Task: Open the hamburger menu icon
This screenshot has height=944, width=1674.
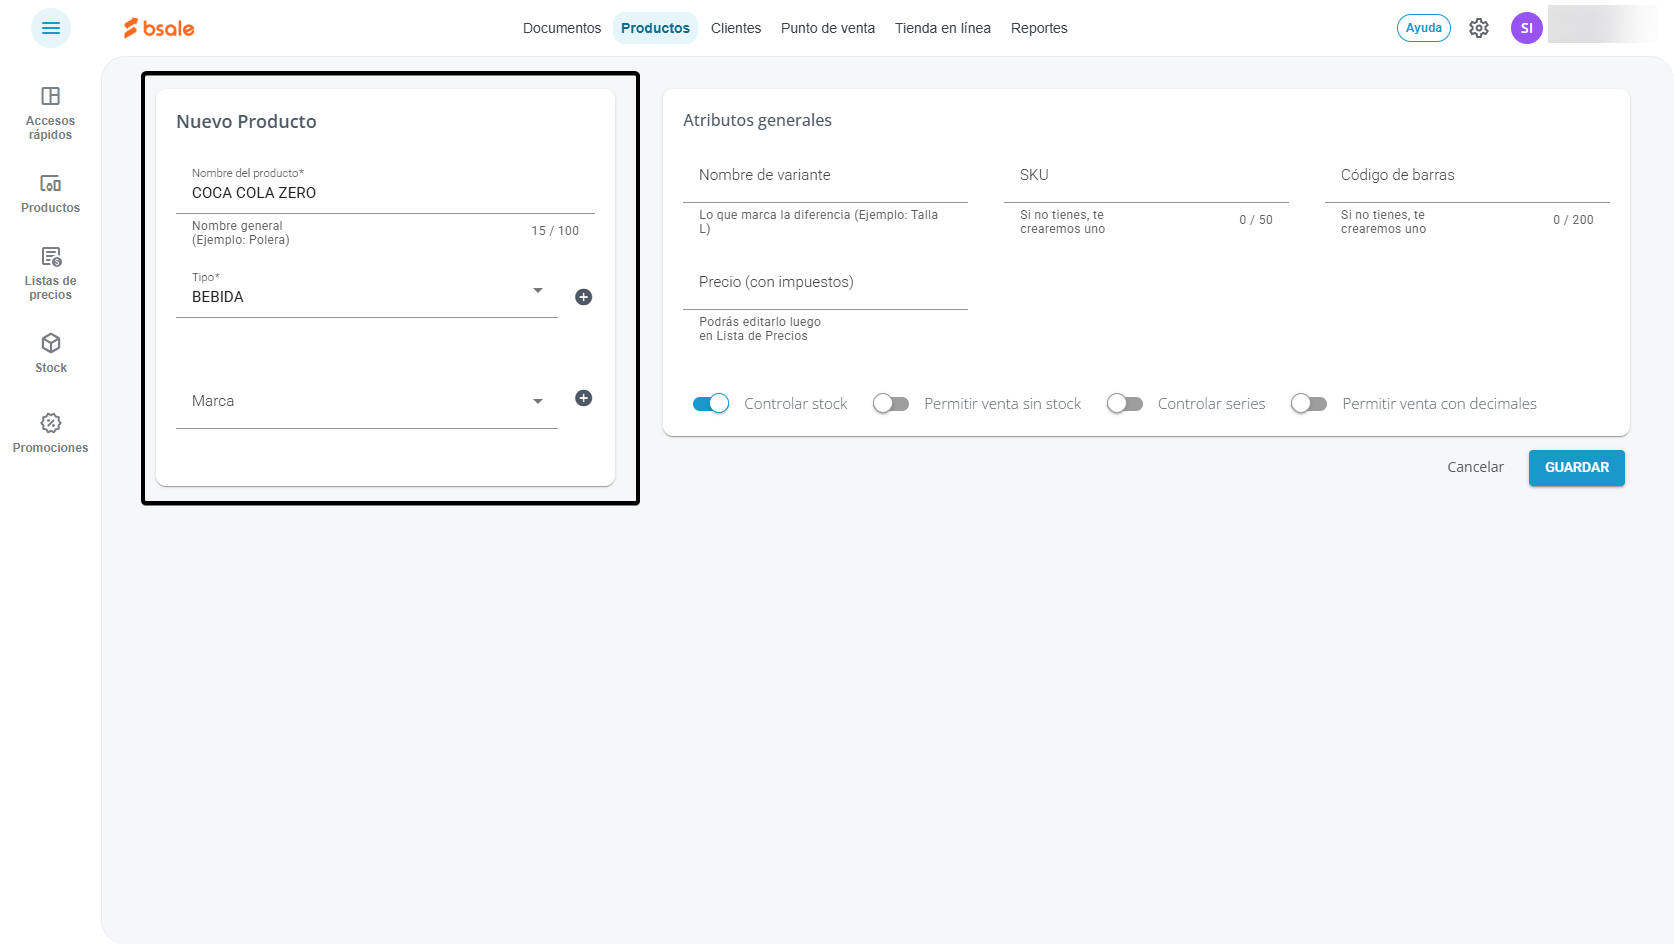Action: (51, 28)
